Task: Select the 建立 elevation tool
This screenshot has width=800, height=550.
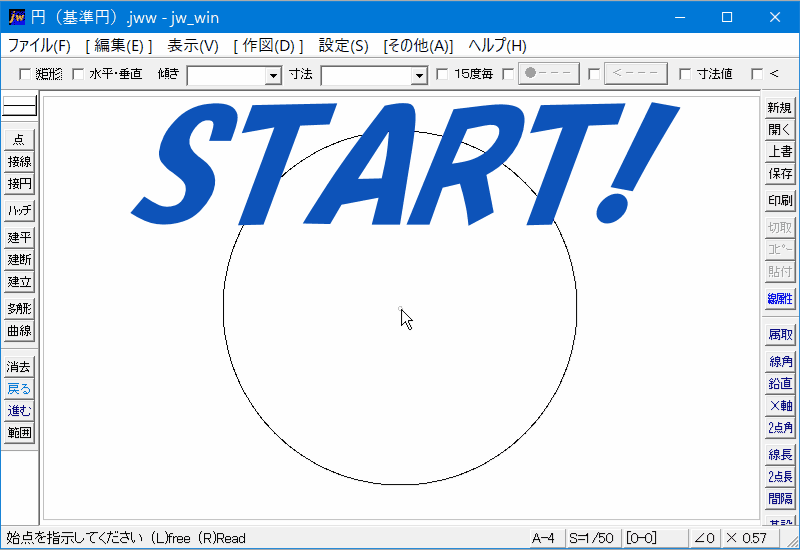Action: [19, 282]
